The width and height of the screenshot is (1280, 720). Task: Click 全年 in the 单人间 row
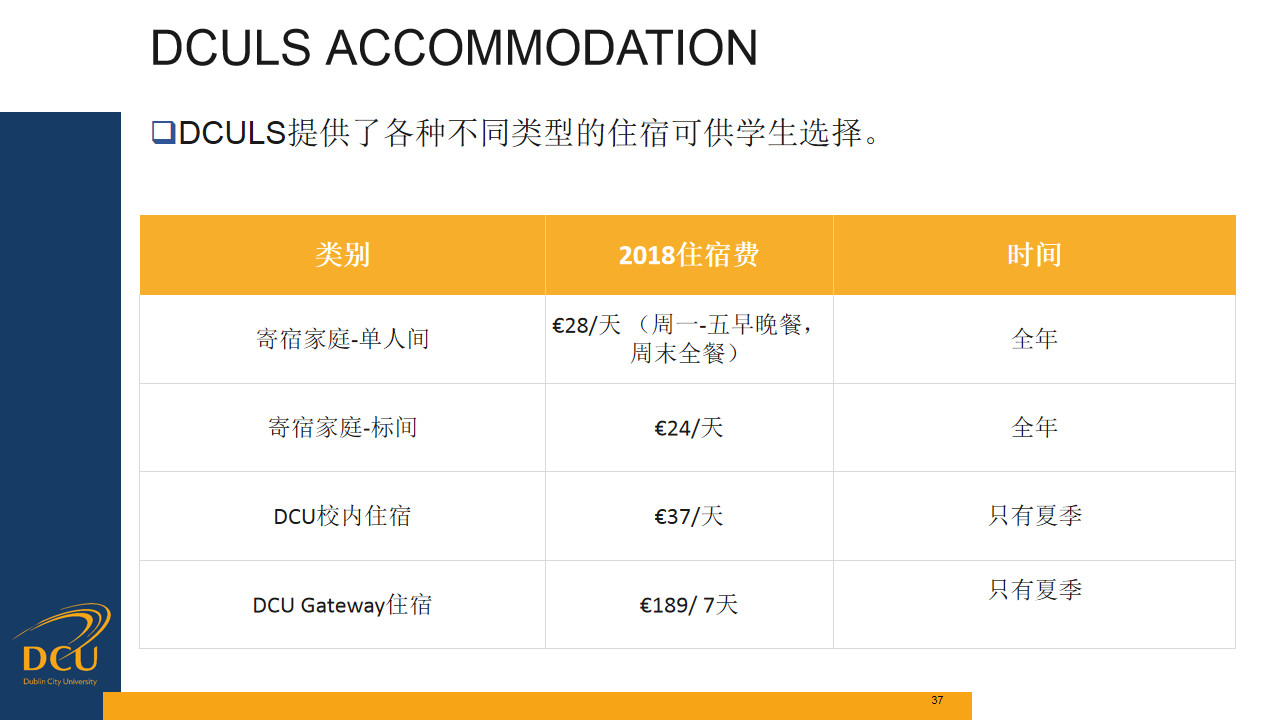tap(1034, 339)
